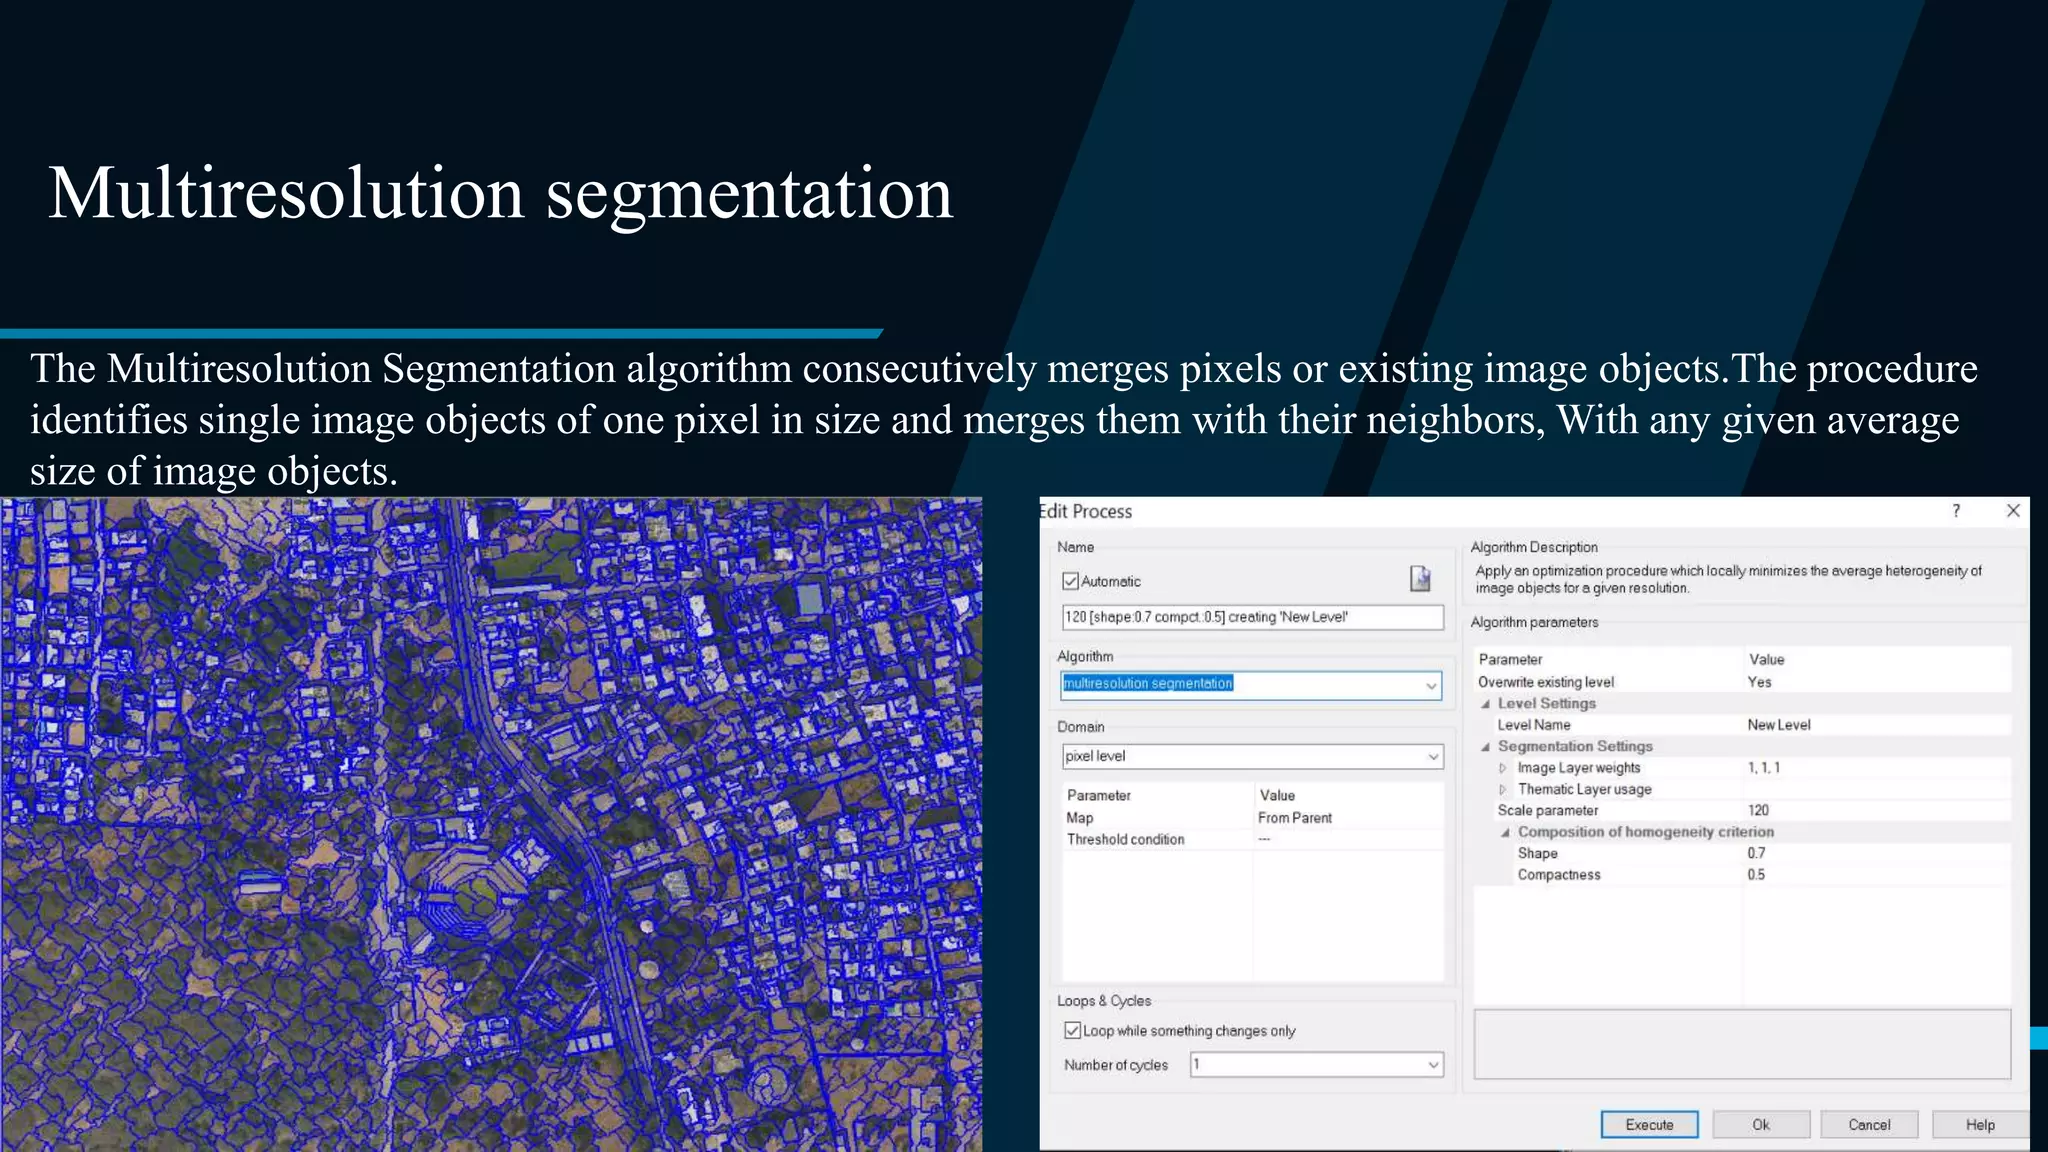Image resolution: width=2048 pixels, height=1152 pixels.
Task: Toggle the Automatic name checkbox
Action: pos(1071,581)
